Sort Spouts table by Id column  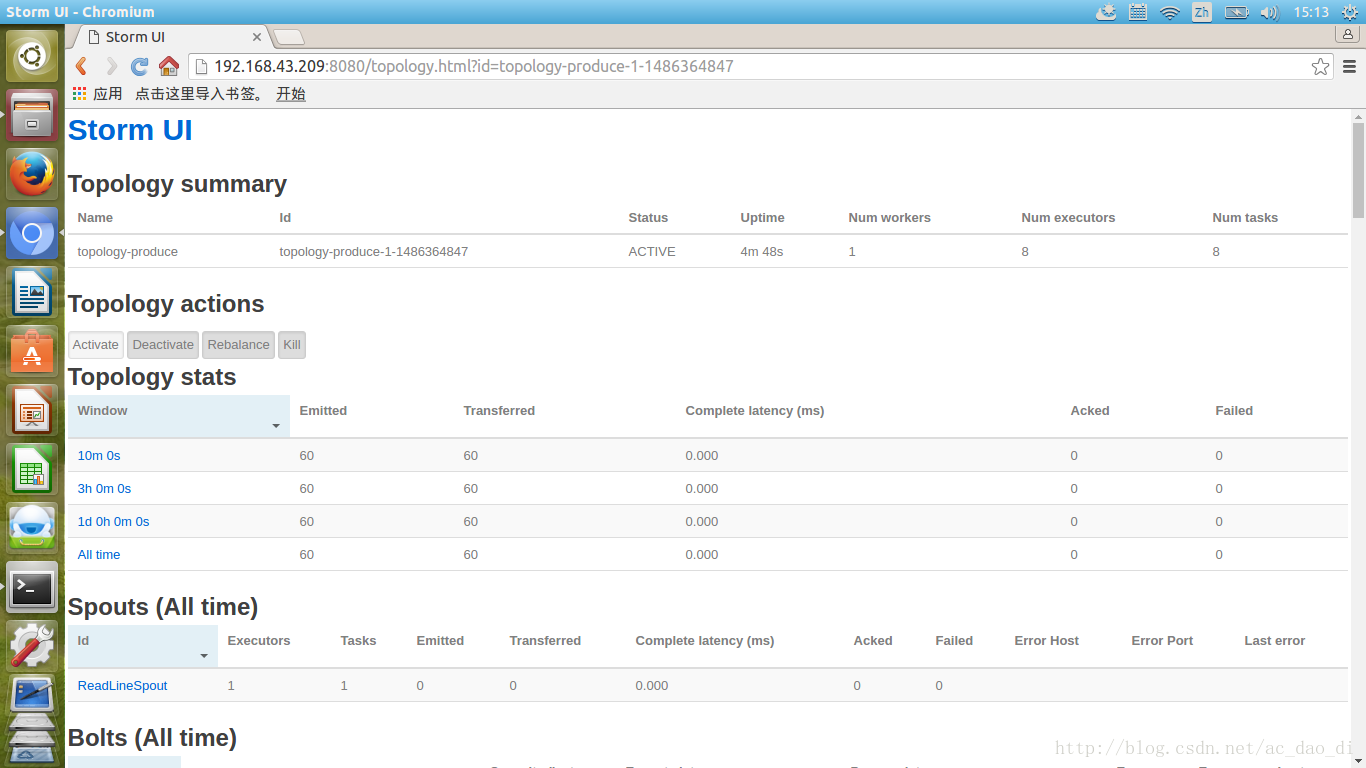143,646
